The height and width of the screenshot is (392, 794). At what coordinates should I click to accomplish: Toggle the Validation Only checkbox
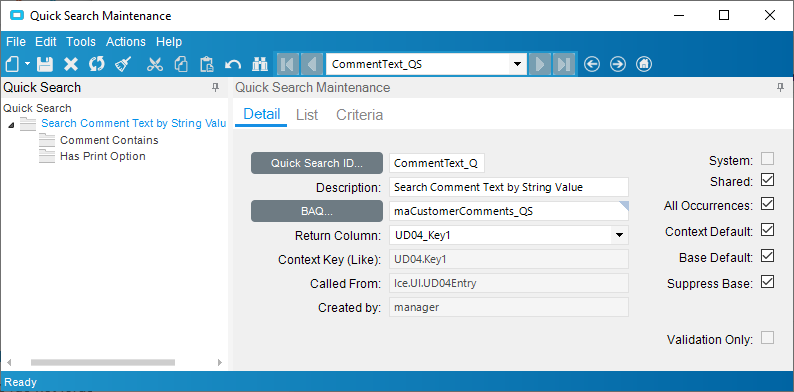[x=768, y=338]
